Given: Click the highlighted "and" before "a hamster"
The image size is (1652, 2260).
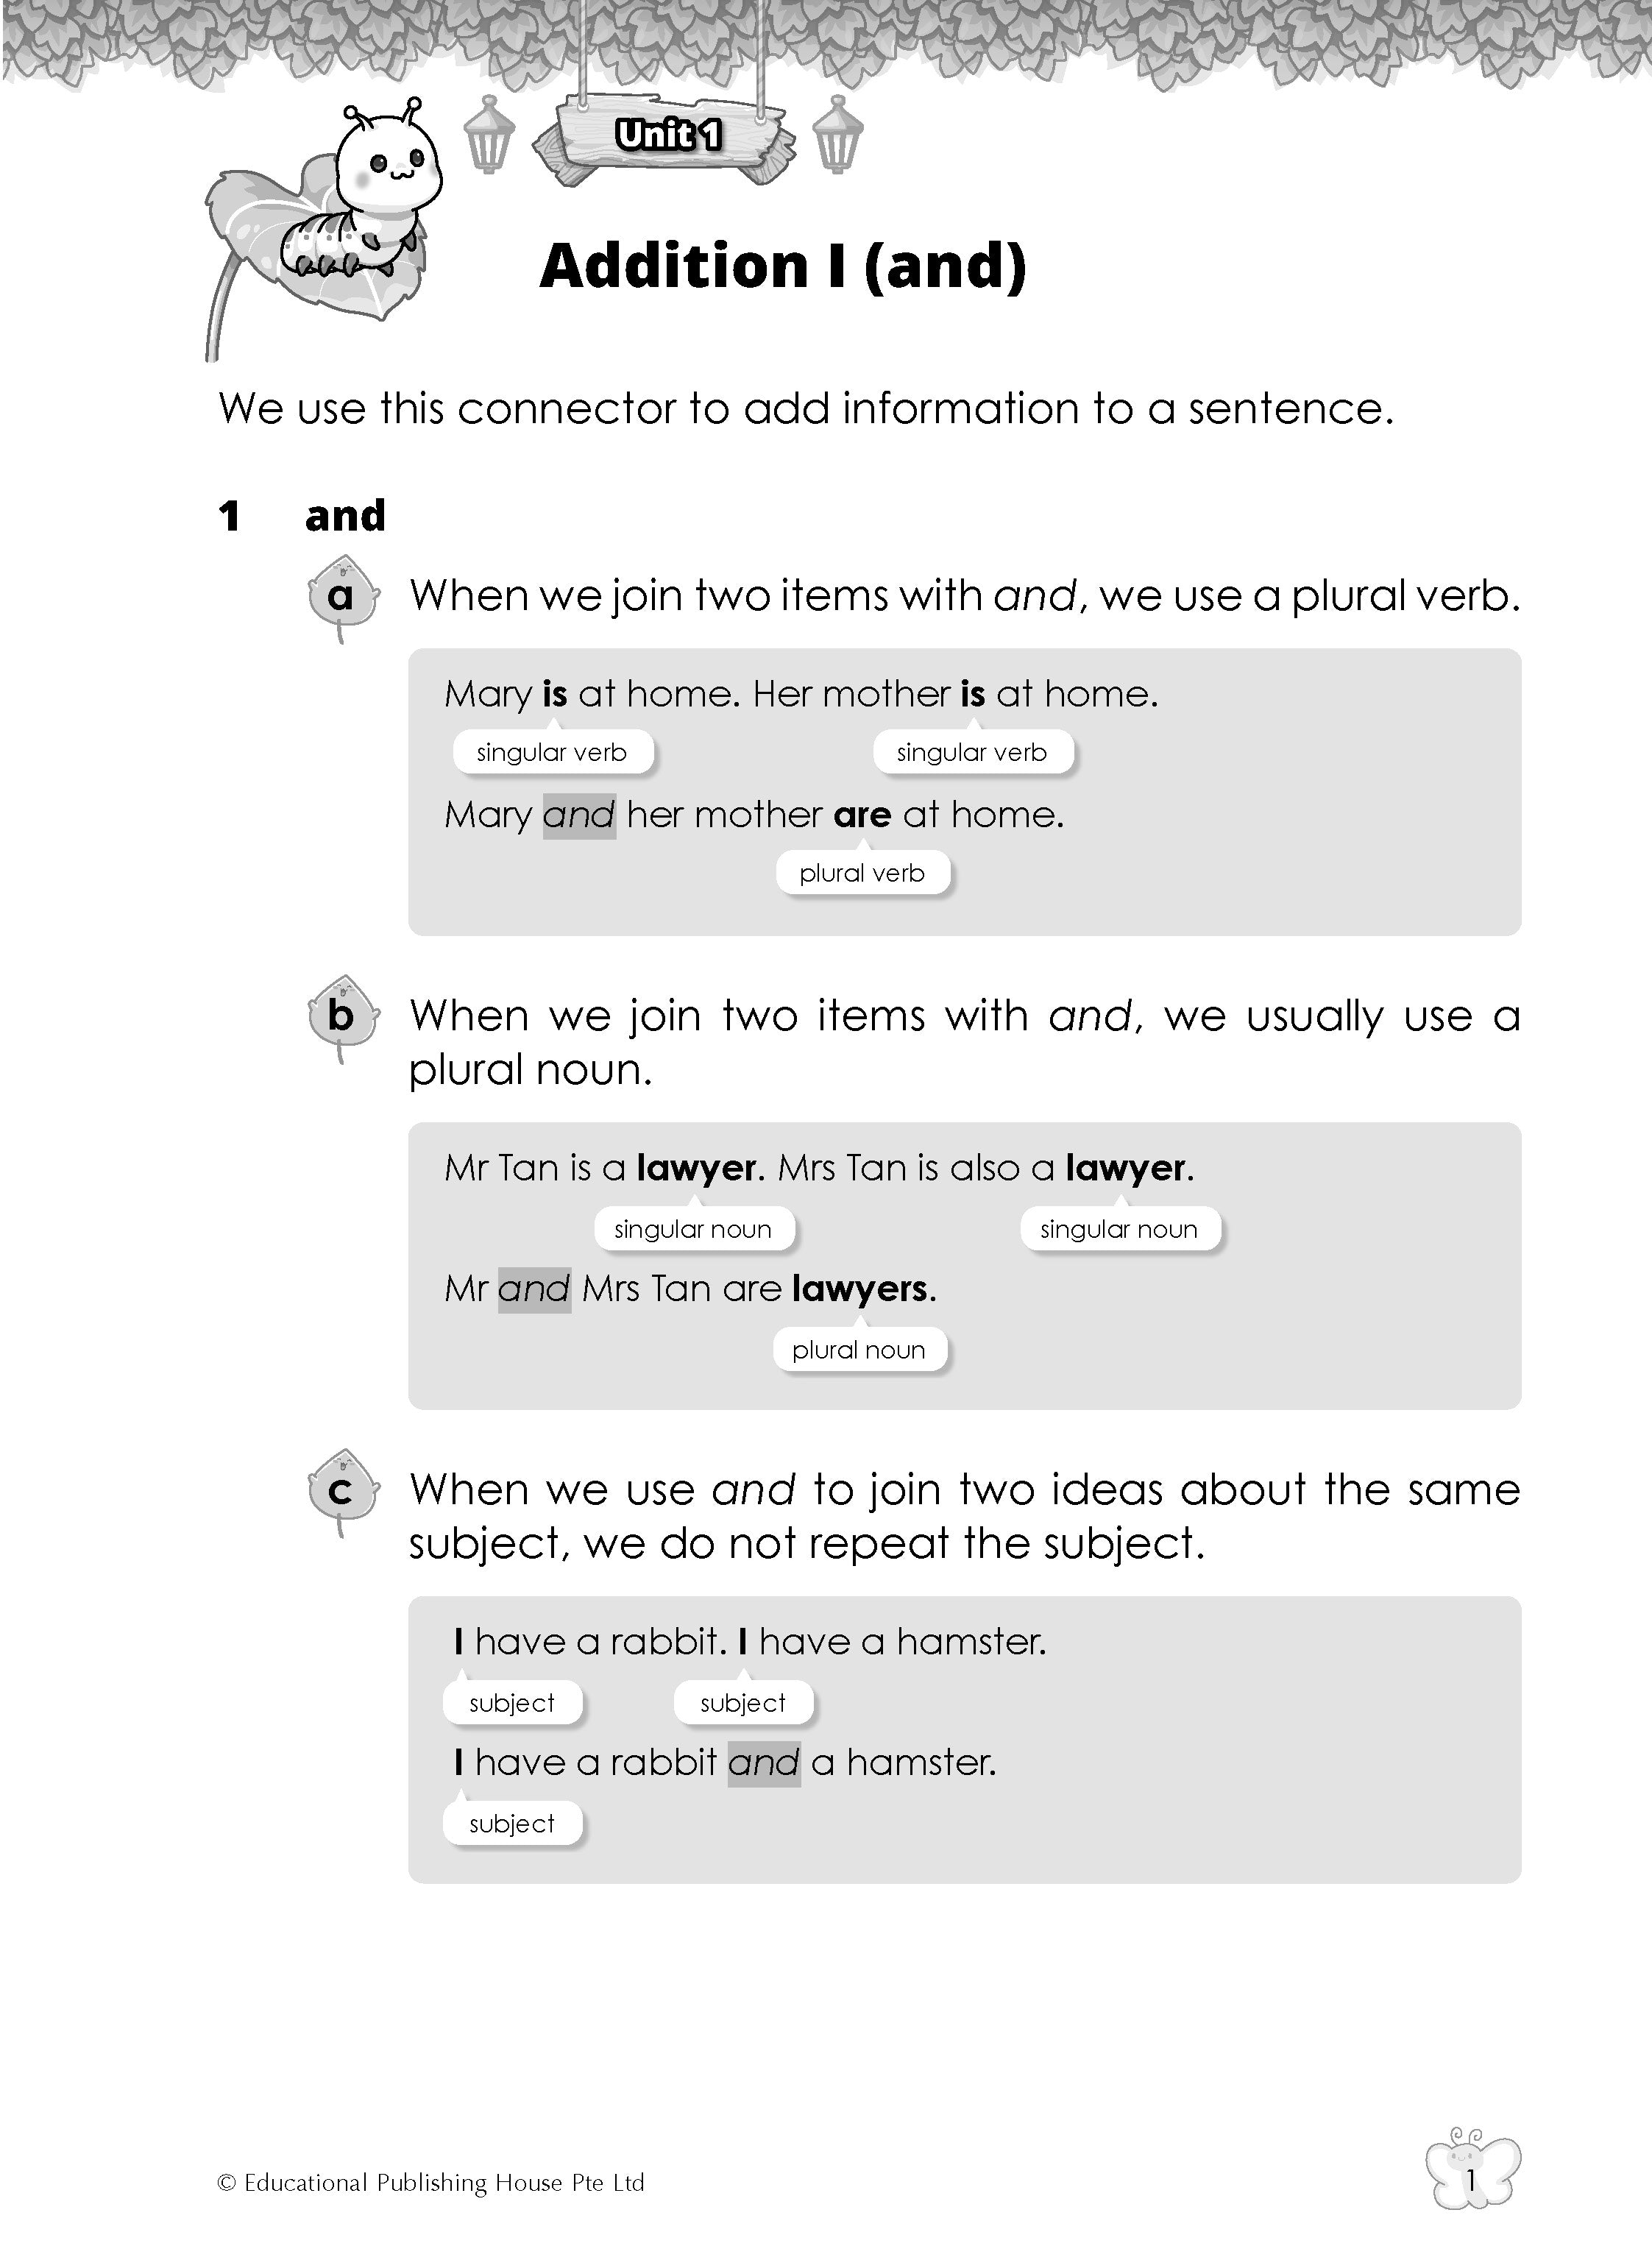Looking at the screenshot, I should pos(764,1762).
